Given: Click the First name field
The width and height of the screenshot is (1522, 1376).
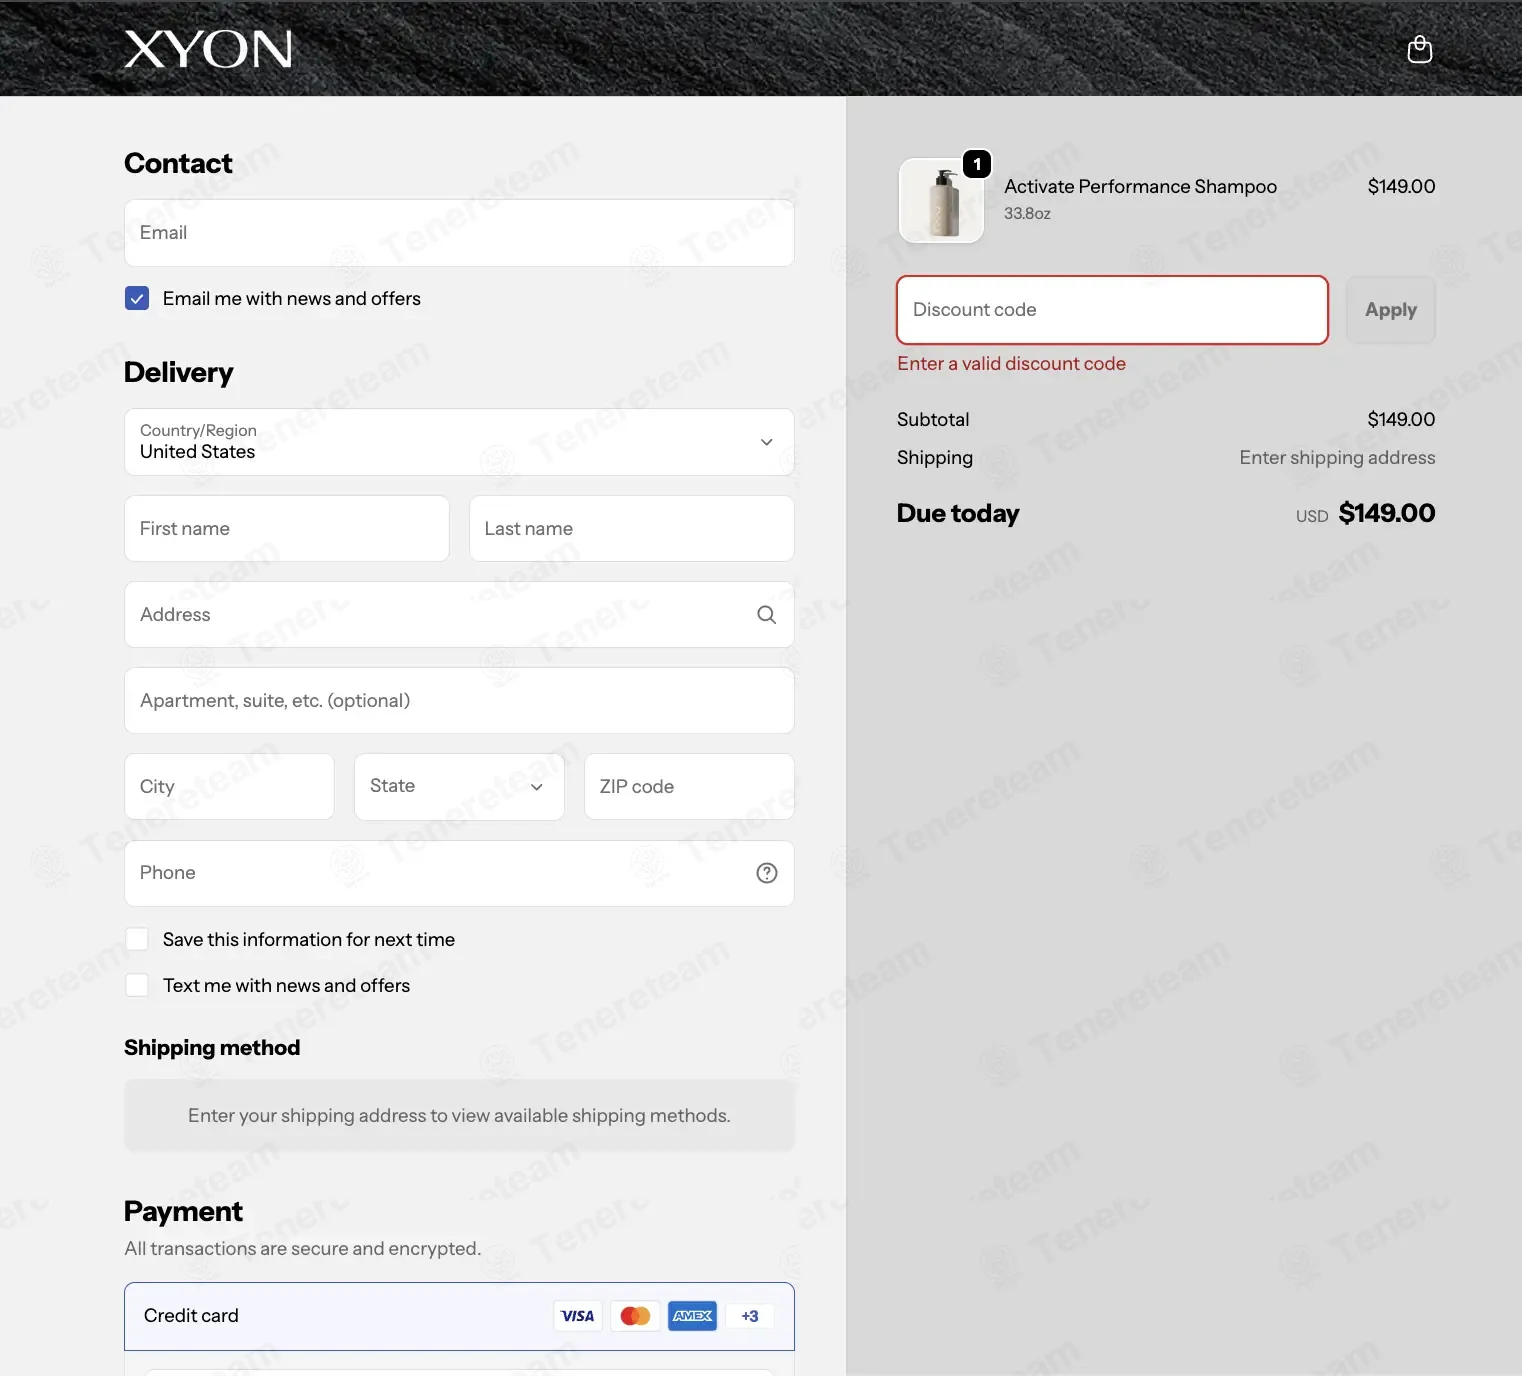Looking at the screenshot, I should tap(287, 528).
